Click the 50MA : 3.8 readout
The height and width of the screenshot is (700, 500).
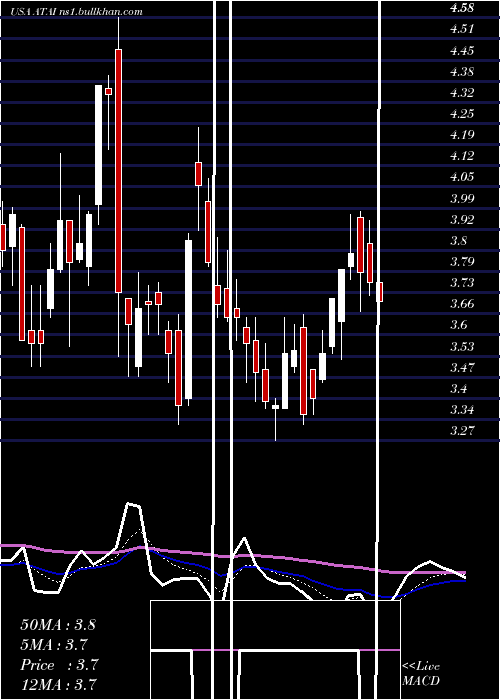[x=58, y=625]
